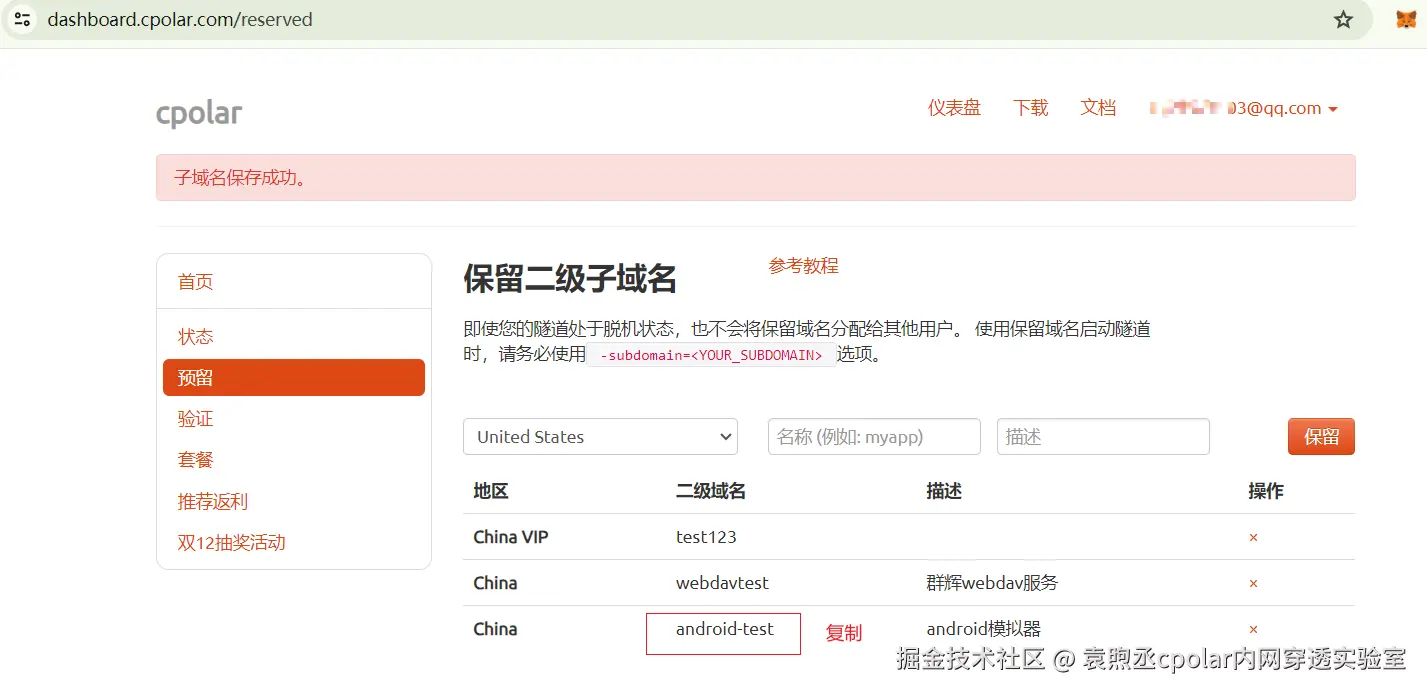
Task: Open 仪表盘 in top navigation
Action: pos(954,108)
